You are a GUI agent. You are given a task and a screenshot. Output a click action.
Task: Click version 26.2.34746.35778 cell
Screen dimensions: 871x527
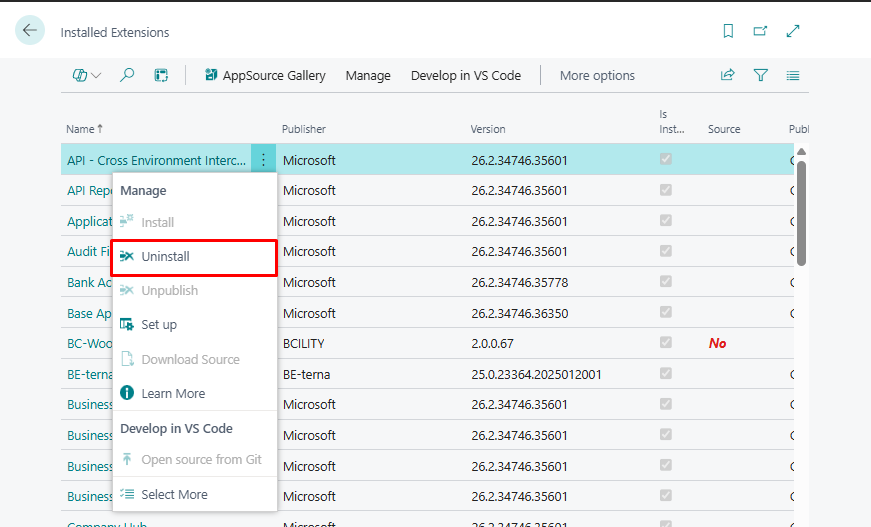[x=519, y=282]
